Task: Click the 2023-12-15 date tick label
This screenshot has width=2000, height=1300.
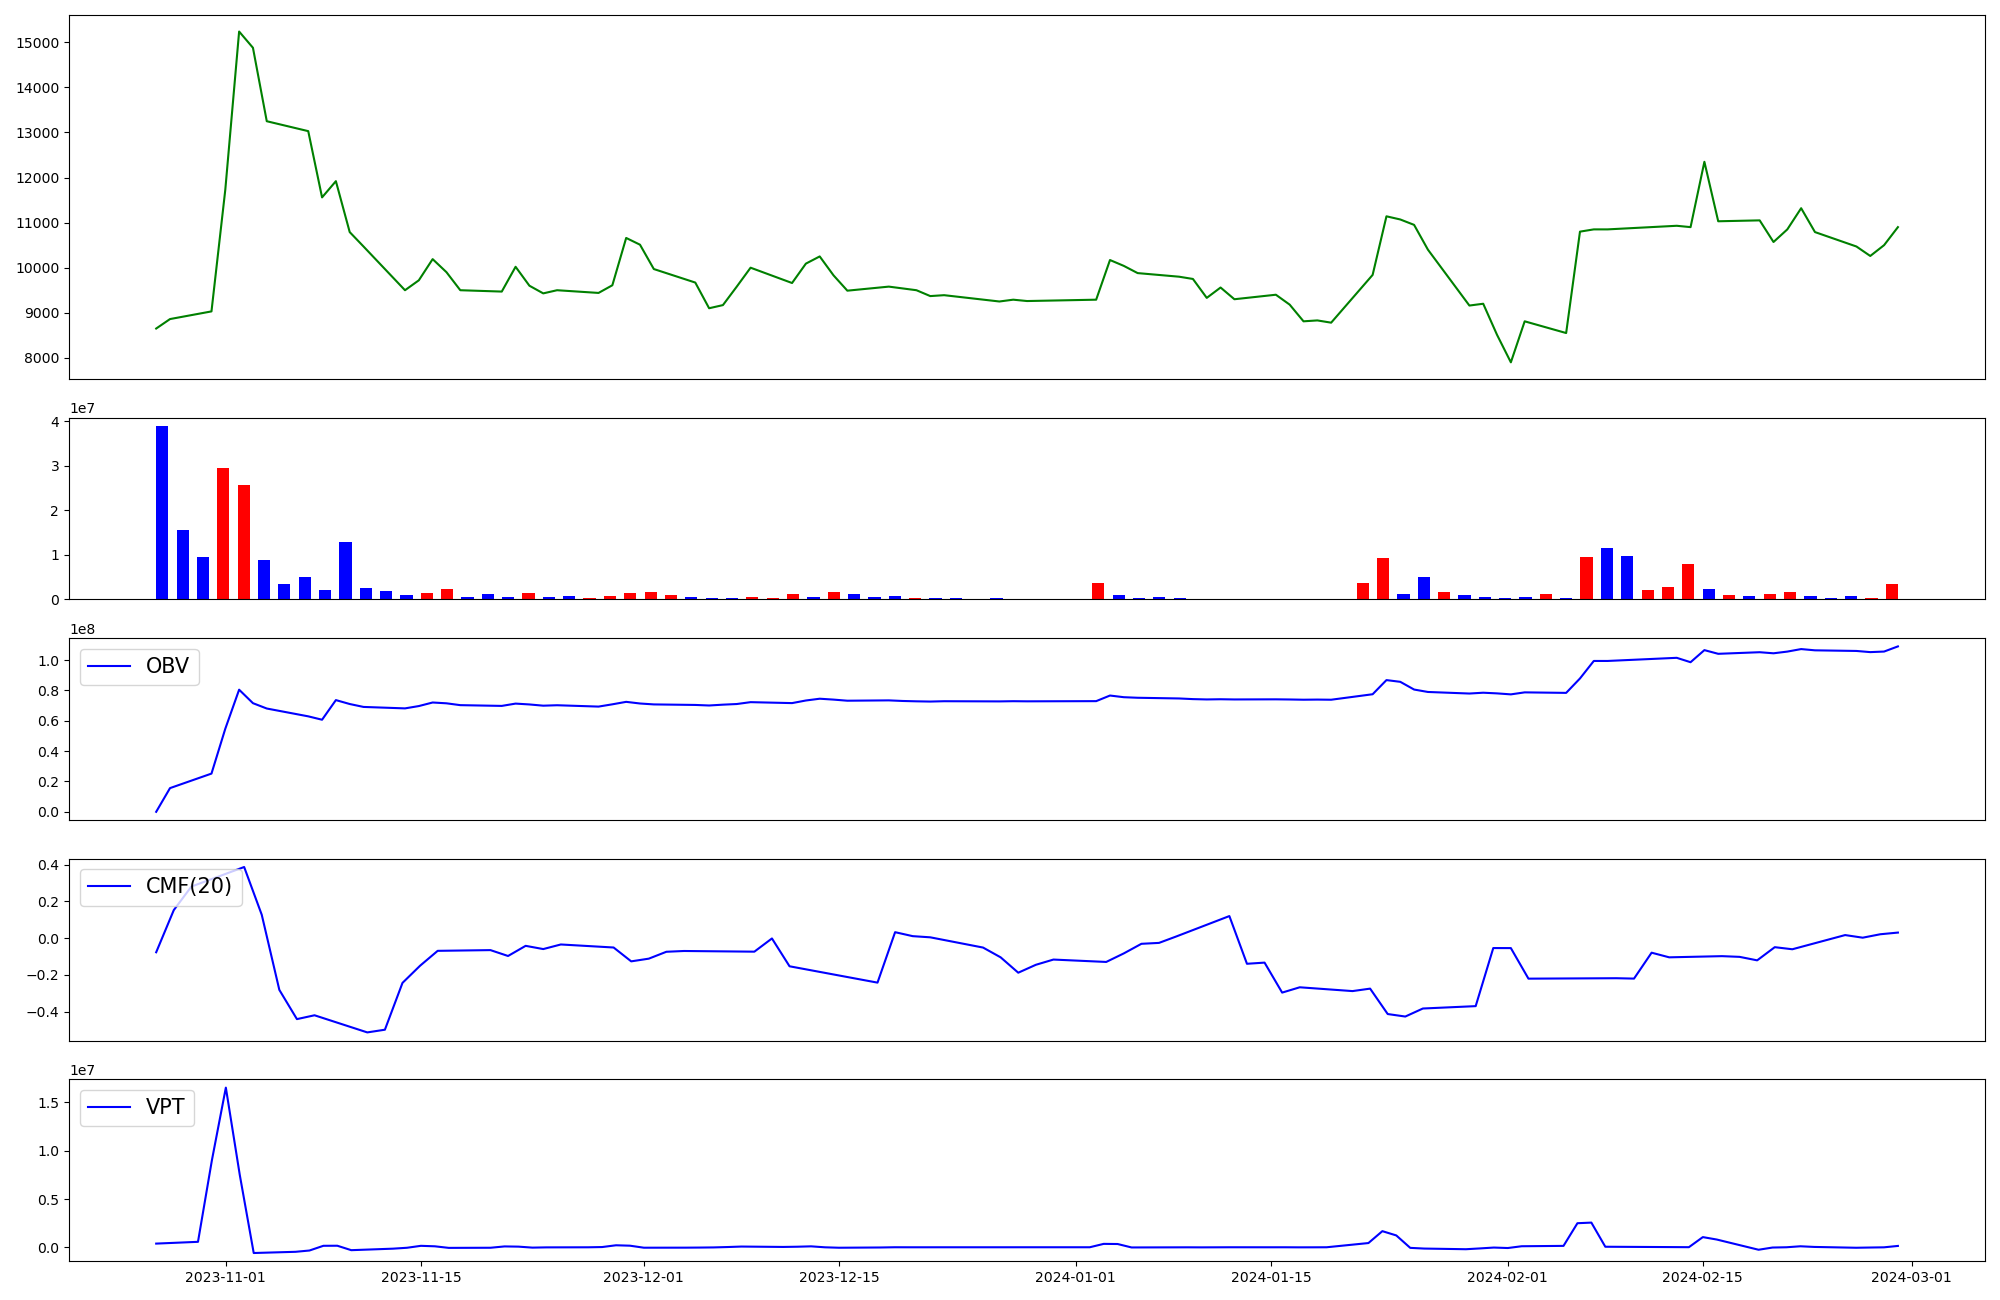Action: point(840,1278)
